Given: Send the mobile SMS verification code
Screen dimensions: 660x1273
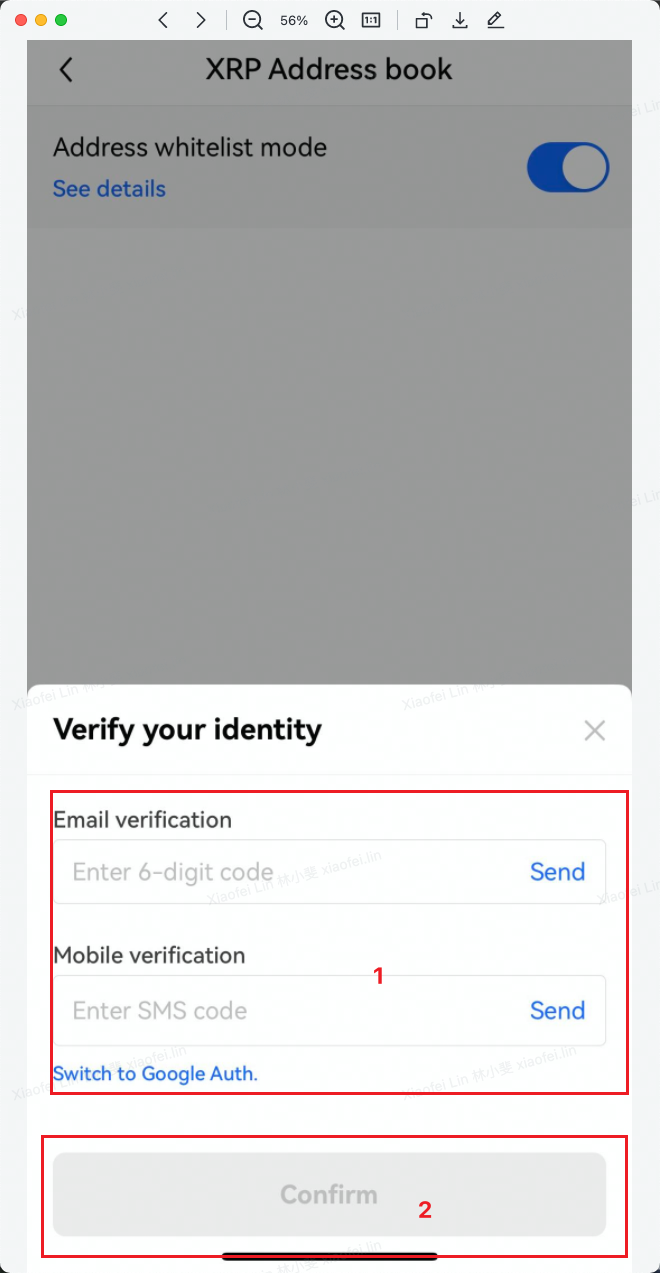Looking at the screenshot, I should tap(557, 1010).
